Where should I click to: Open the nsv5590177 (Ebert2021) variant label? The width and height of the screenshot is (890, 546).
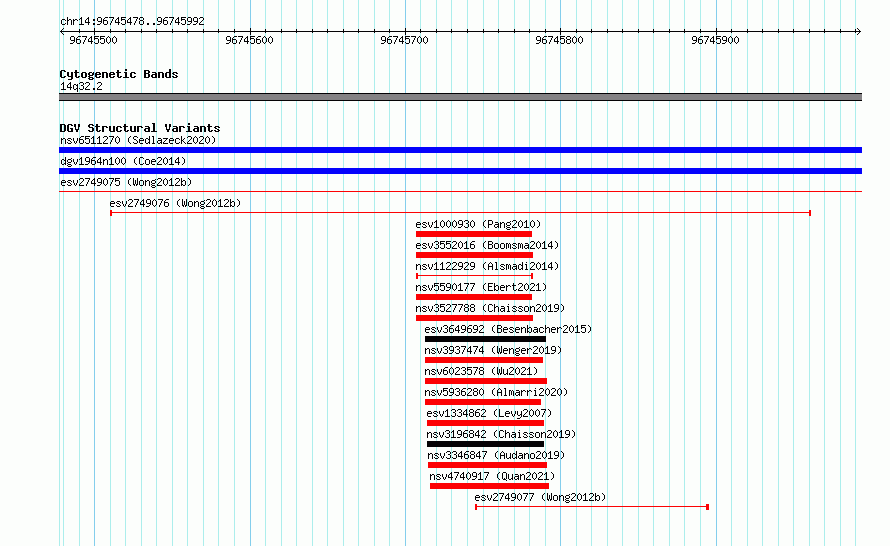[x=481, y=287]
